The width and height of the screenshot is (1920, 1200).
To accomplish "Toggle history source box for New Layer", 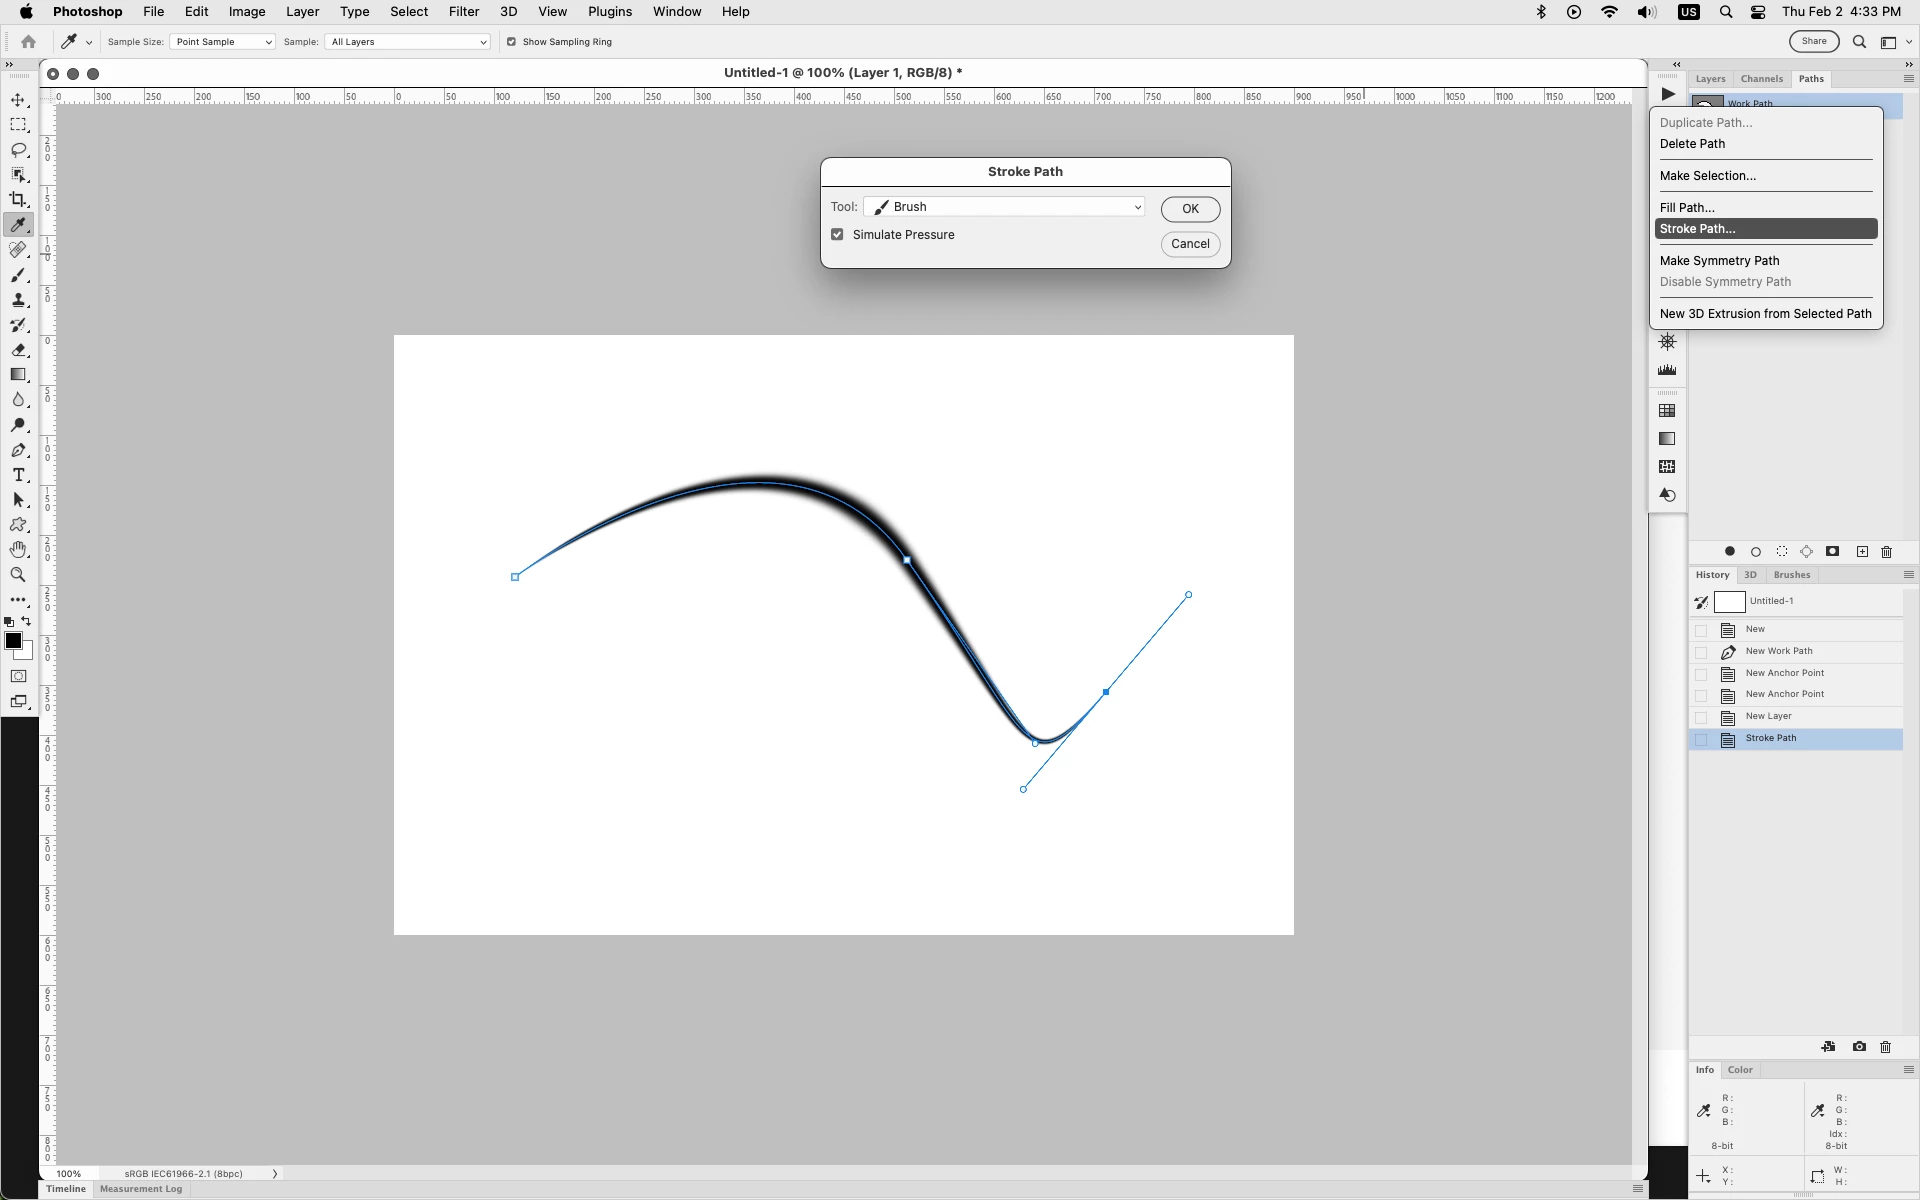I will tap(1701, 717).
